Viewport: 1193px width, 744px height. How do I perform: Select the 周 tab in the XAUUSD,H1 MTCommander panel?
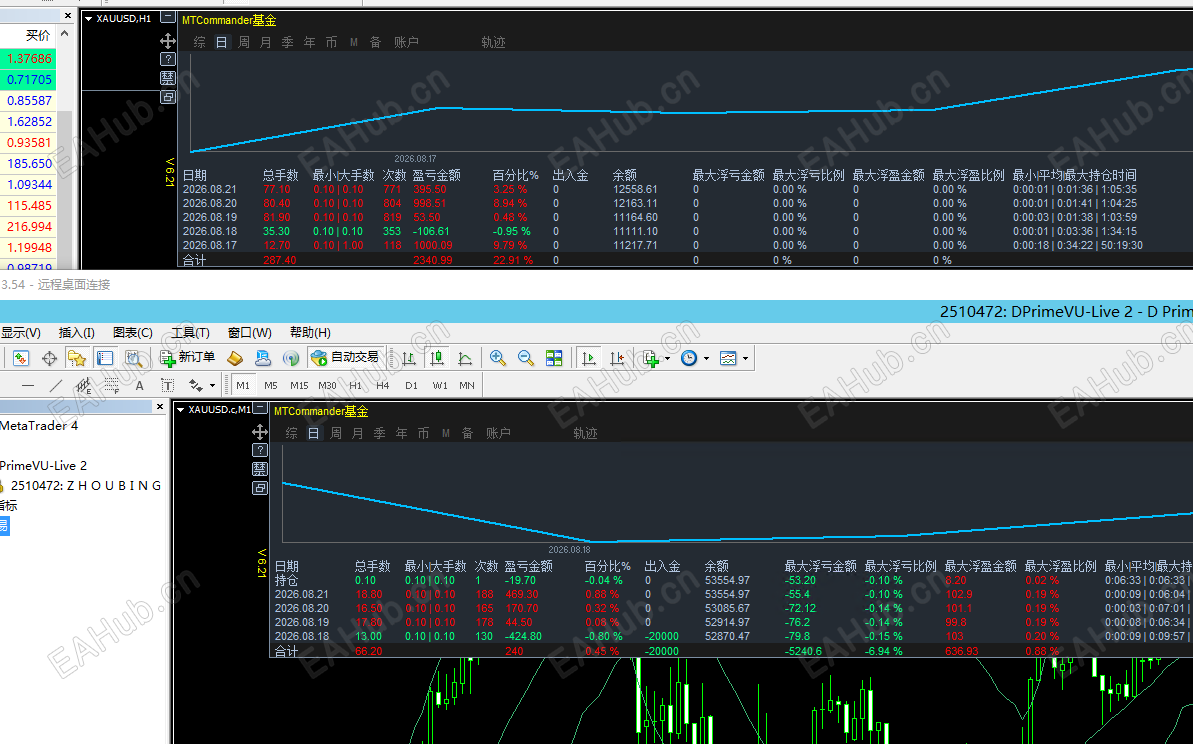coord(243,43)
